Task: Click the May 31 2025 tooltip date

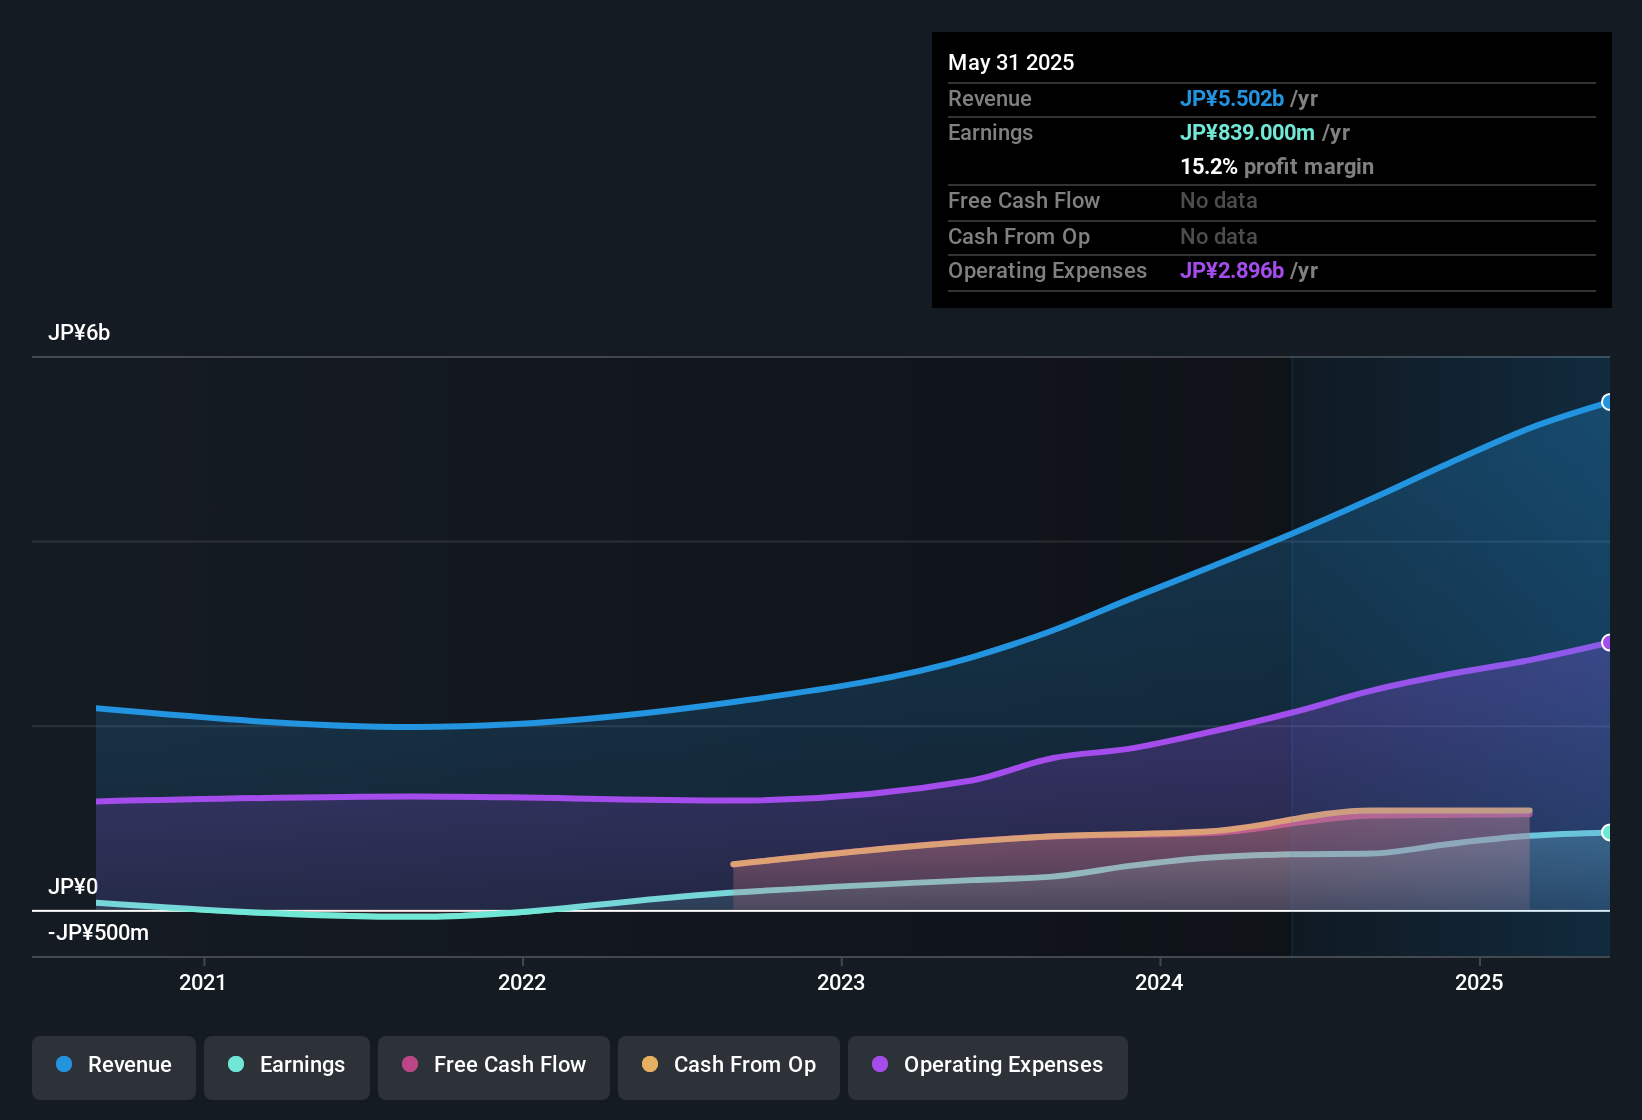Action: 1011,62
